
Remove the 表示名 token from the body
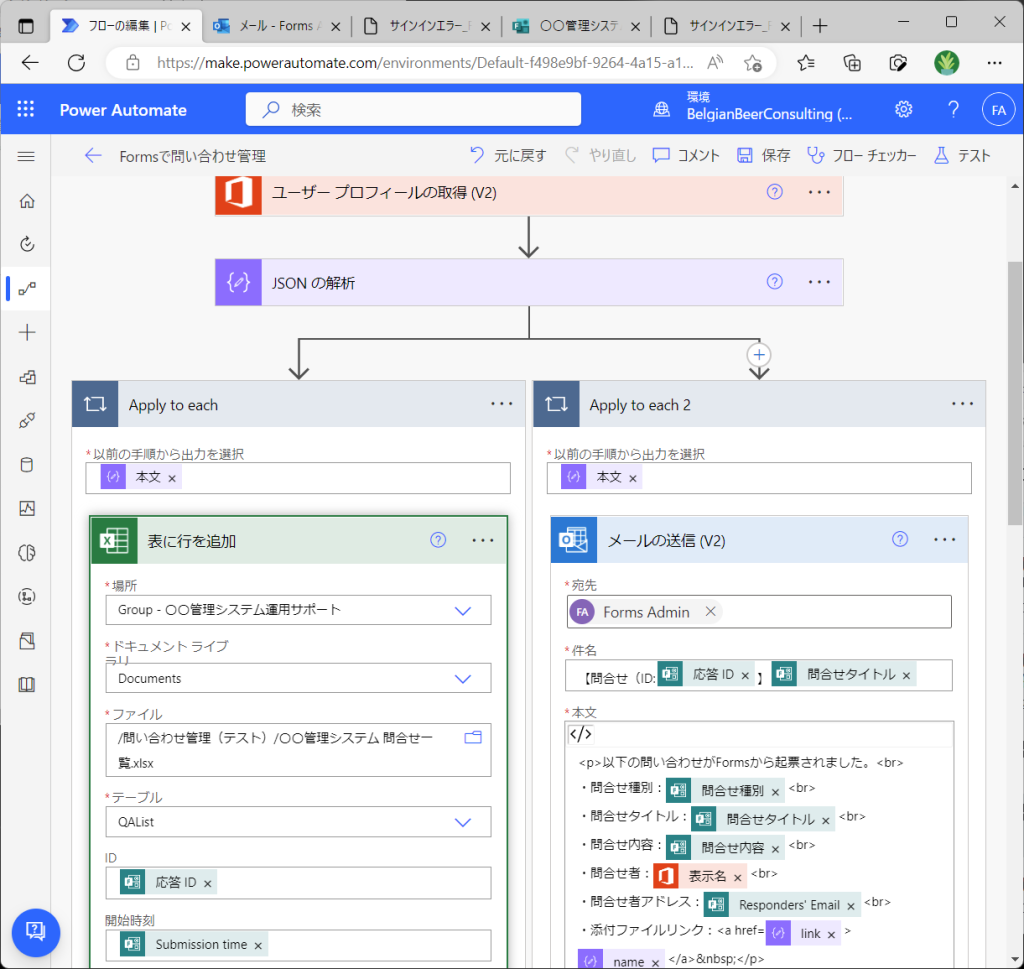click(737, 878)
